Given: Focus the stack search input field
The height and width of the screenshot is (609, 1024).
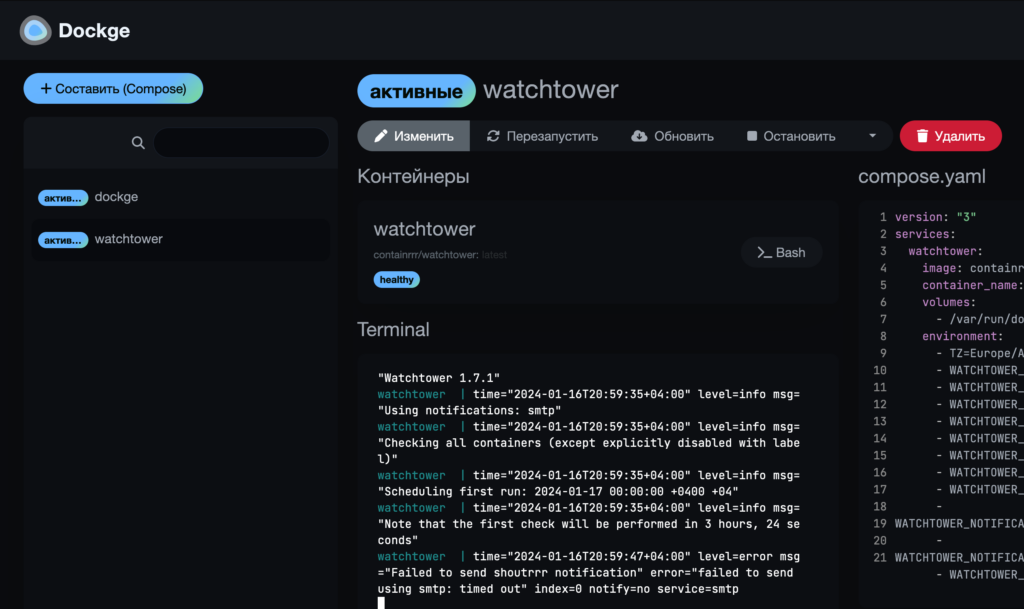Looking at the screenshot, I should tap(241, 142).
